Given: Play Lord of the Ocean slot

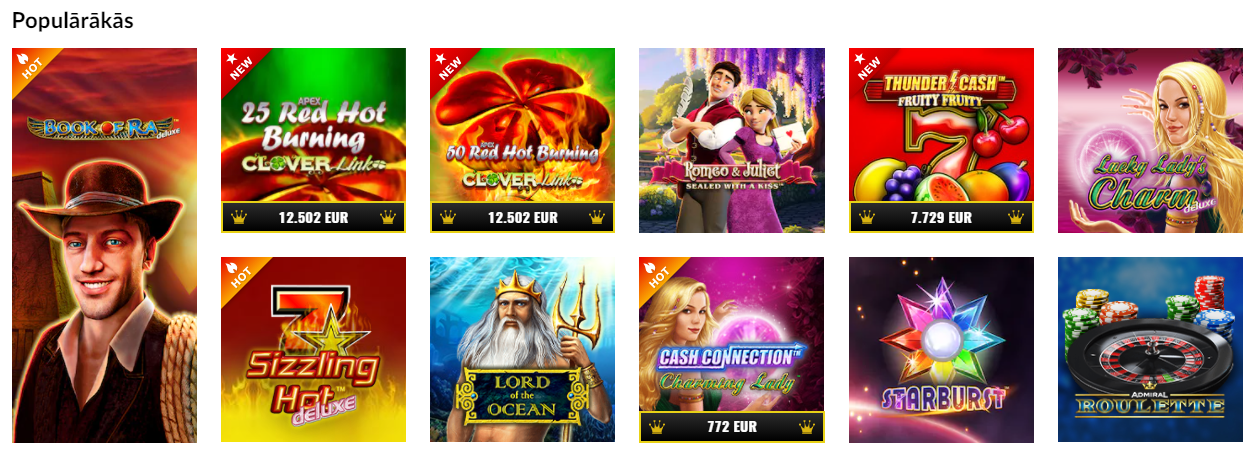Looking at the screenshot, I should 522,350.
